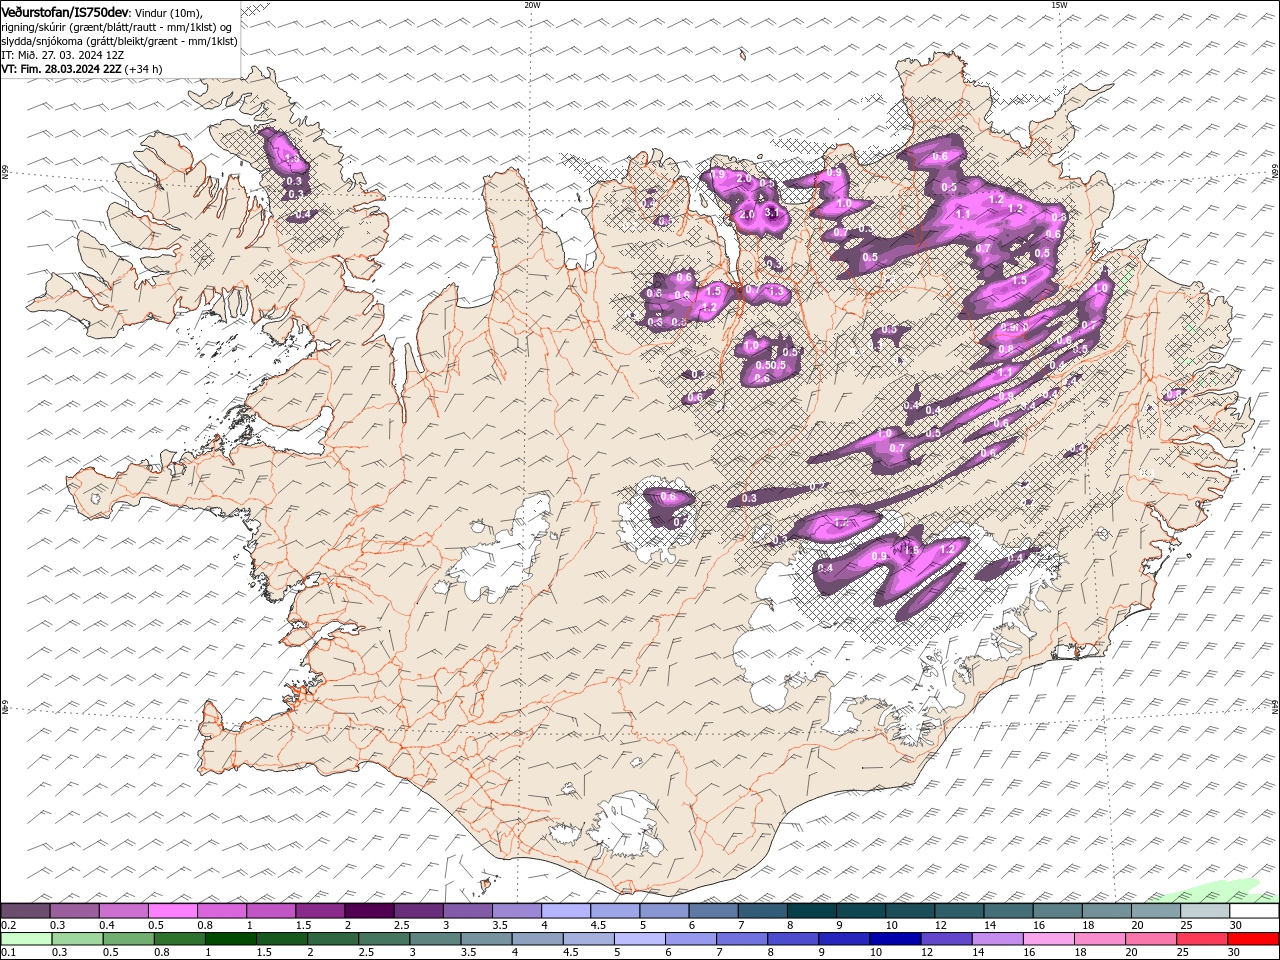The width and height of the screenshot is (1280, 960).
Task: Pick the snow scale swatch between 0.4 and 0.5
Action: [123, 911]
